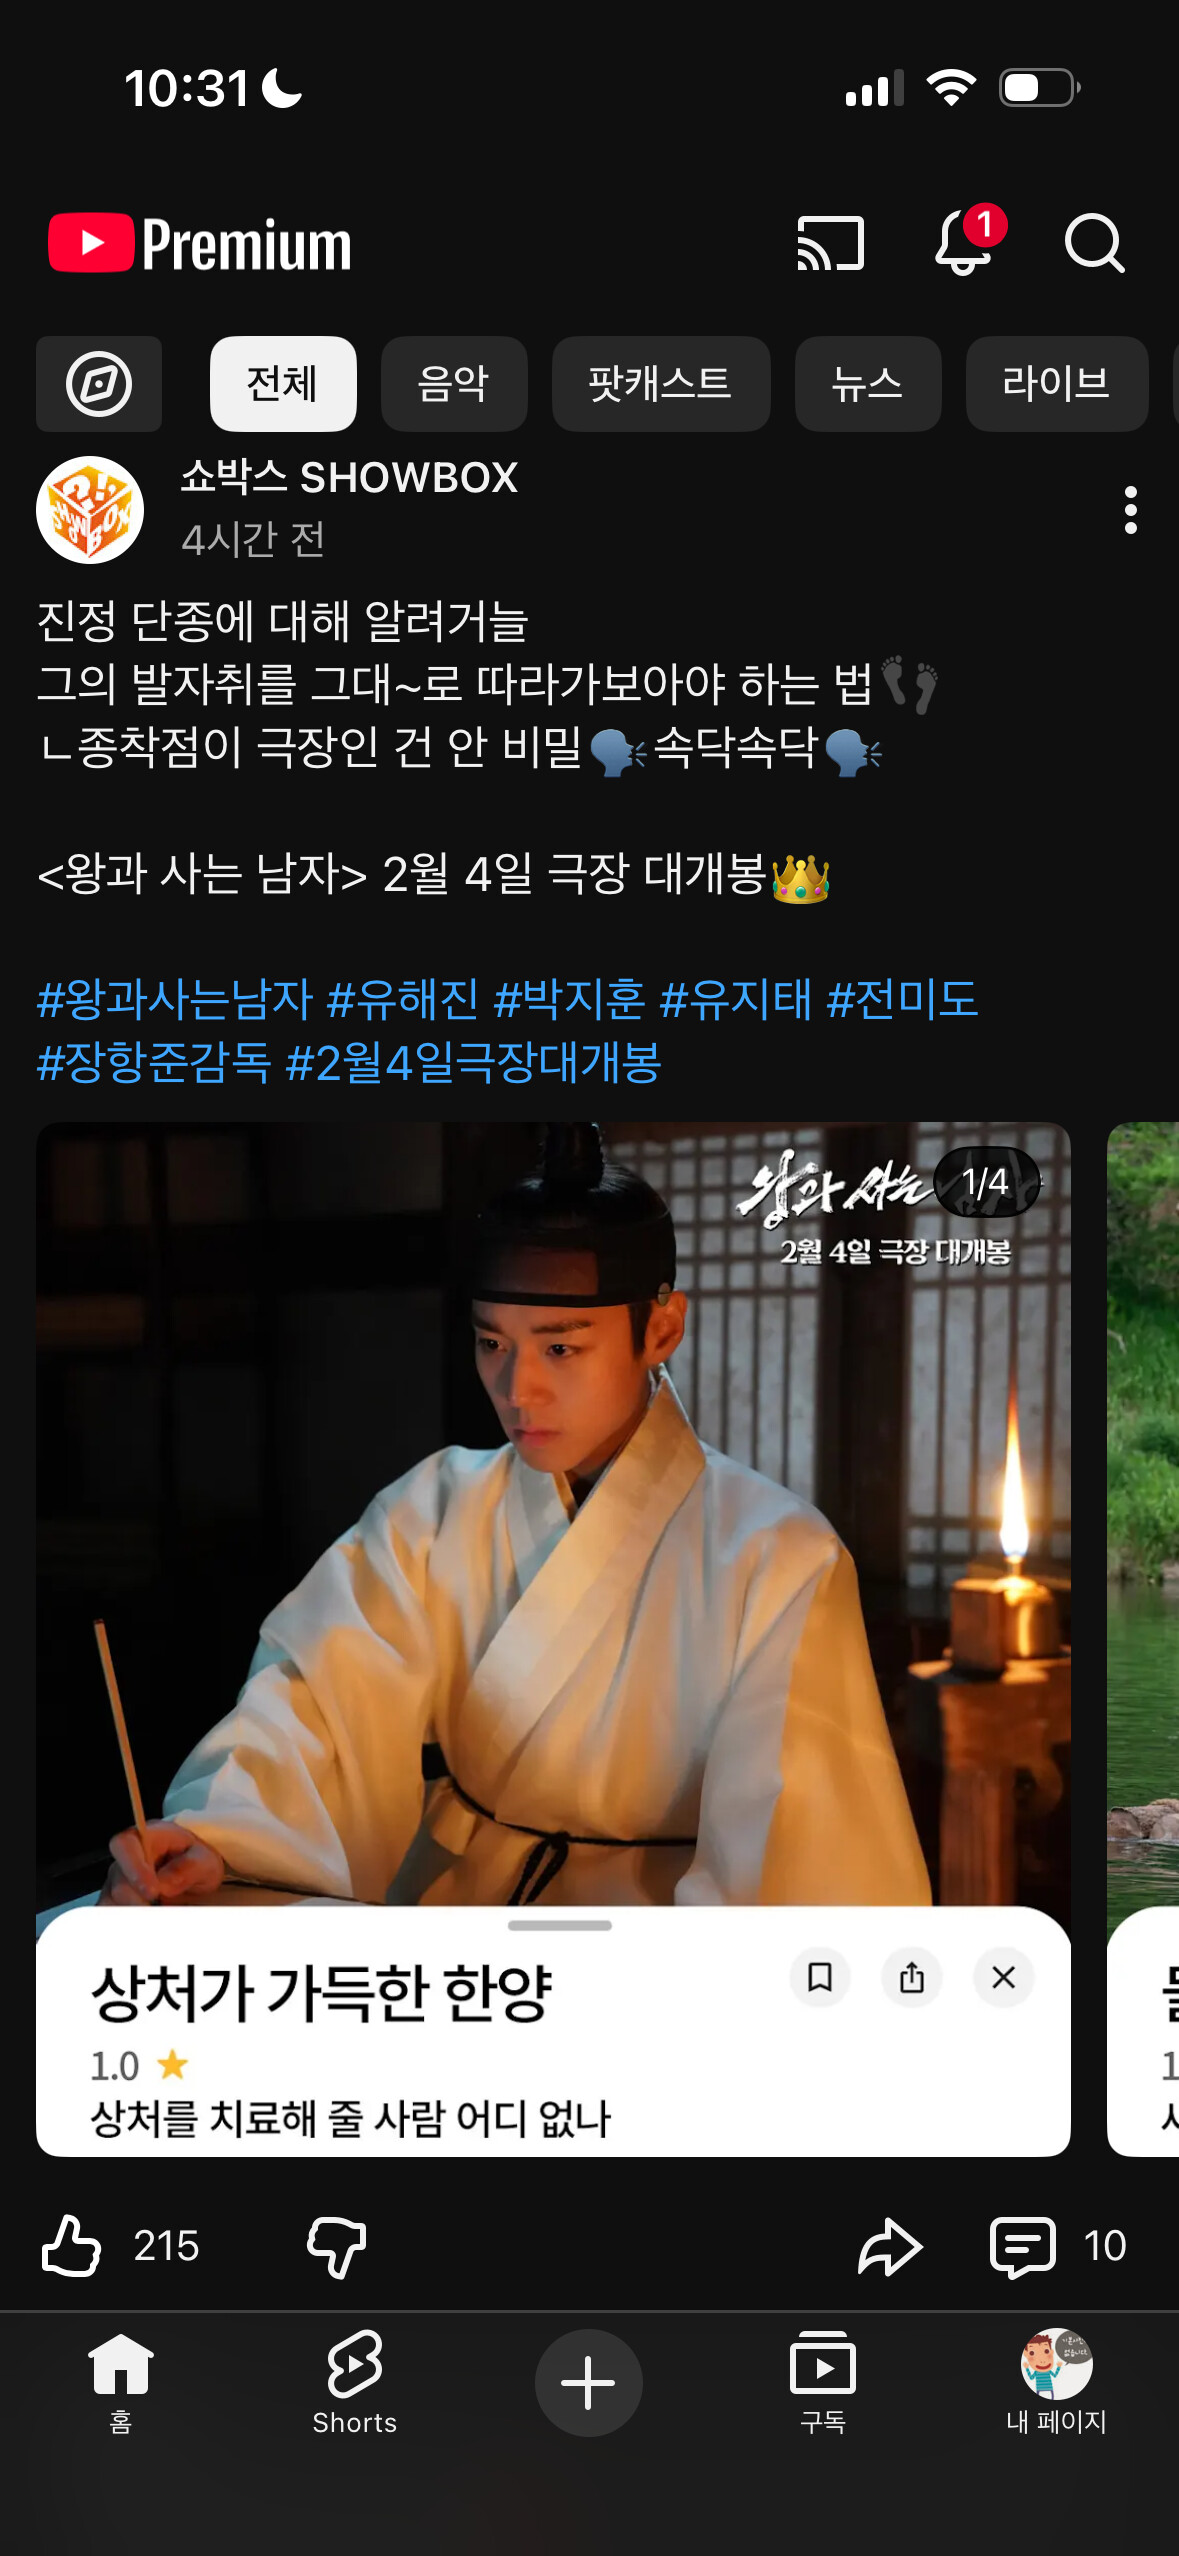Like the SHOWBOX post

pyautogui.click(x=72, y=2246)
